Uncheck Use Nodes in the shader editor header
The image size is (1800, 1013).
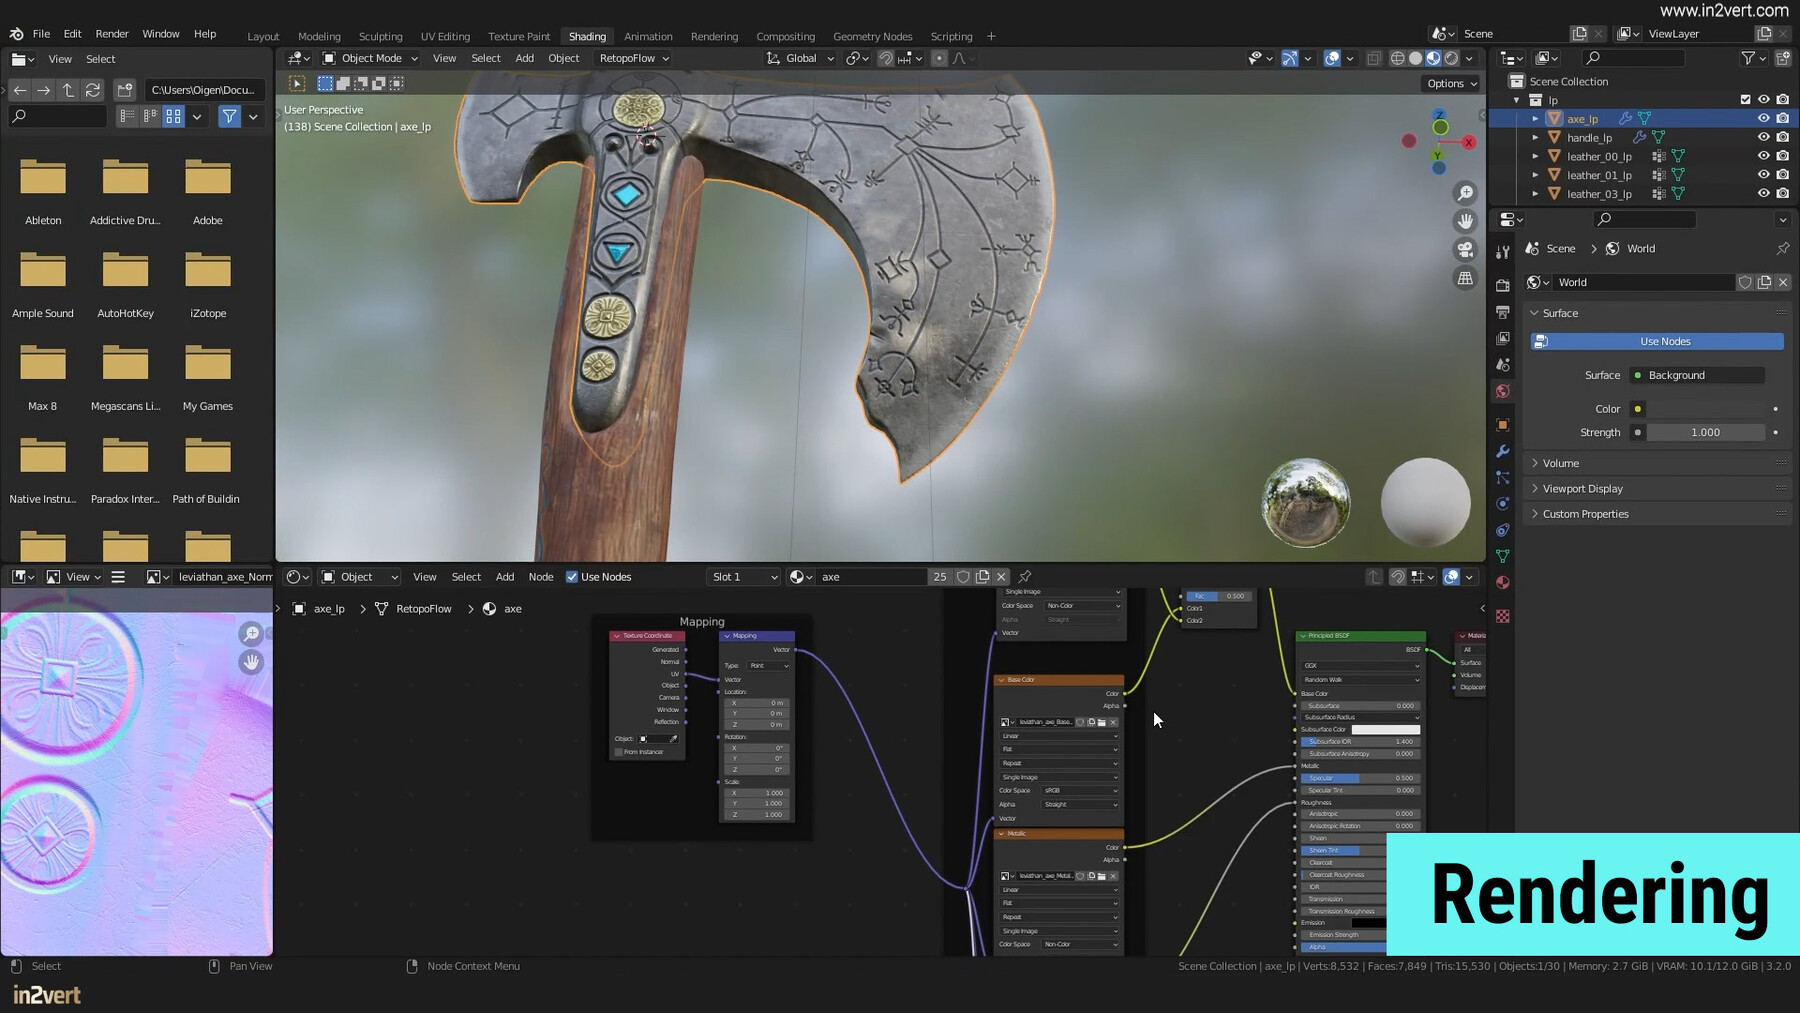click(572, 577)
